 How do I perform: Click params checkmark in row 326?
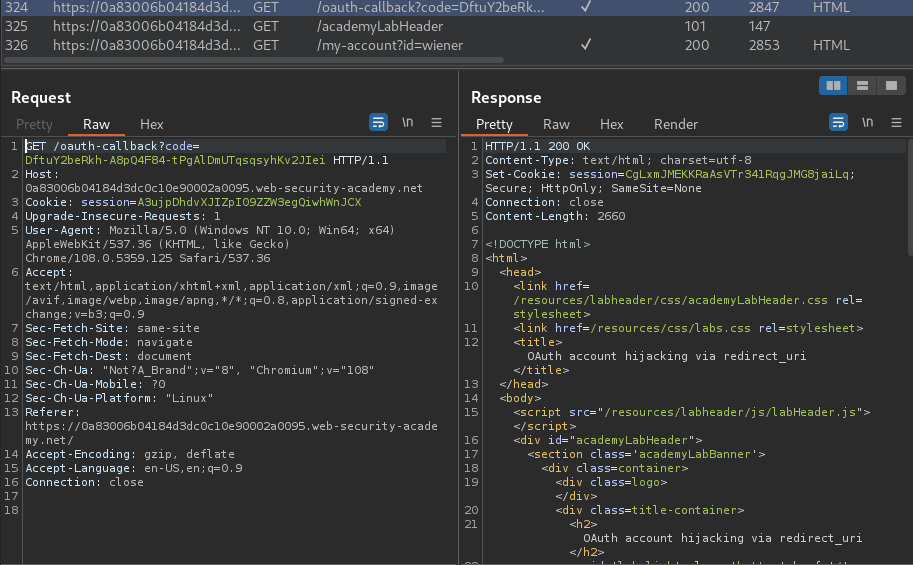(x=586, y=44)
